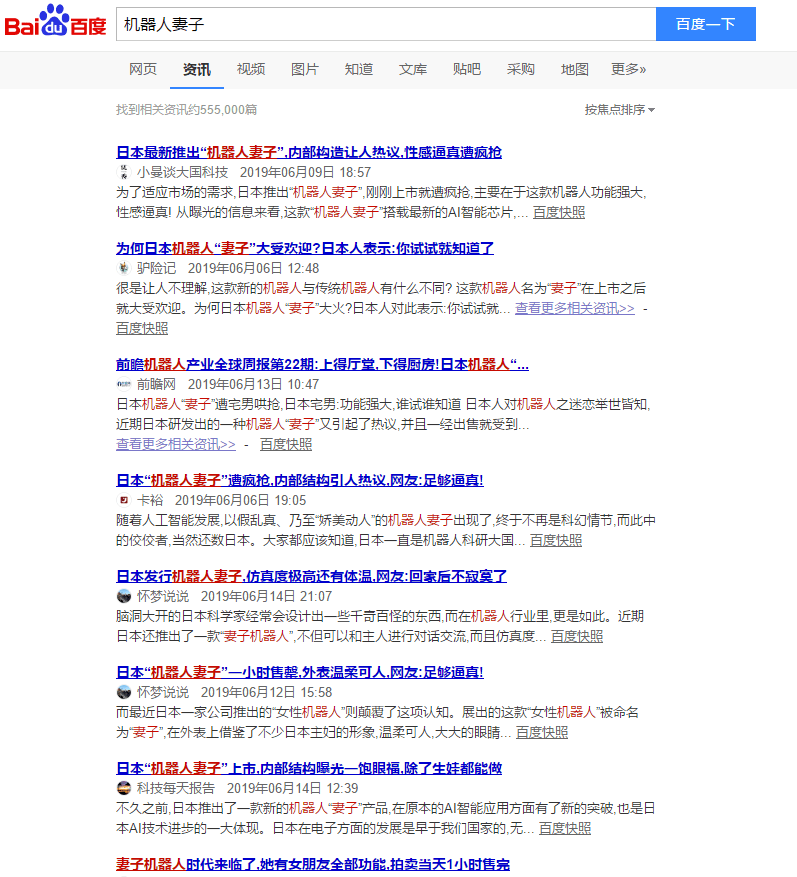The height and width of the screenshot is (877, 797).
Task: Click the 前瞻网 source logo icon
Action: click(123, 384)
